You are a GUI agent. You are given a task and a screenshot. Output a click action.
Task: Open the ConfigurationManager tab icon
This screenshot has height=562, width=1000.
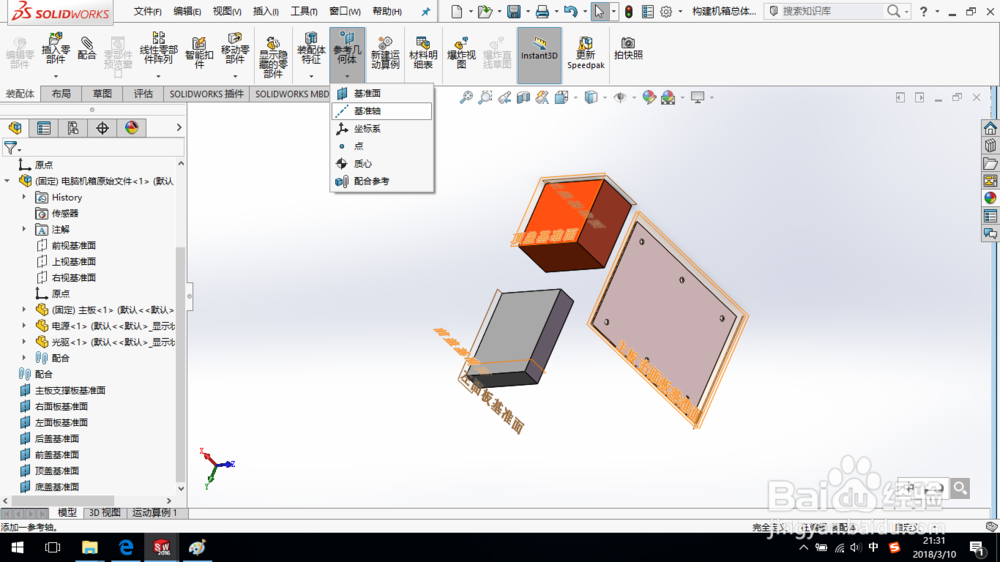[73, 128]
